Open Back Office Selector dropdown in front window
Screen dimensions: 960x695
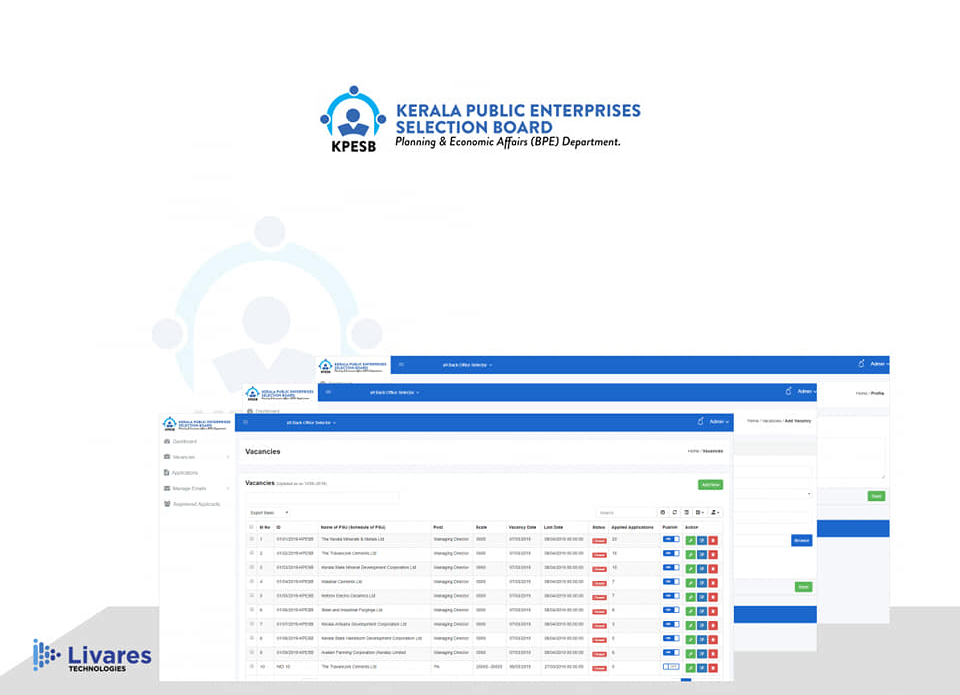pos(311,423)
